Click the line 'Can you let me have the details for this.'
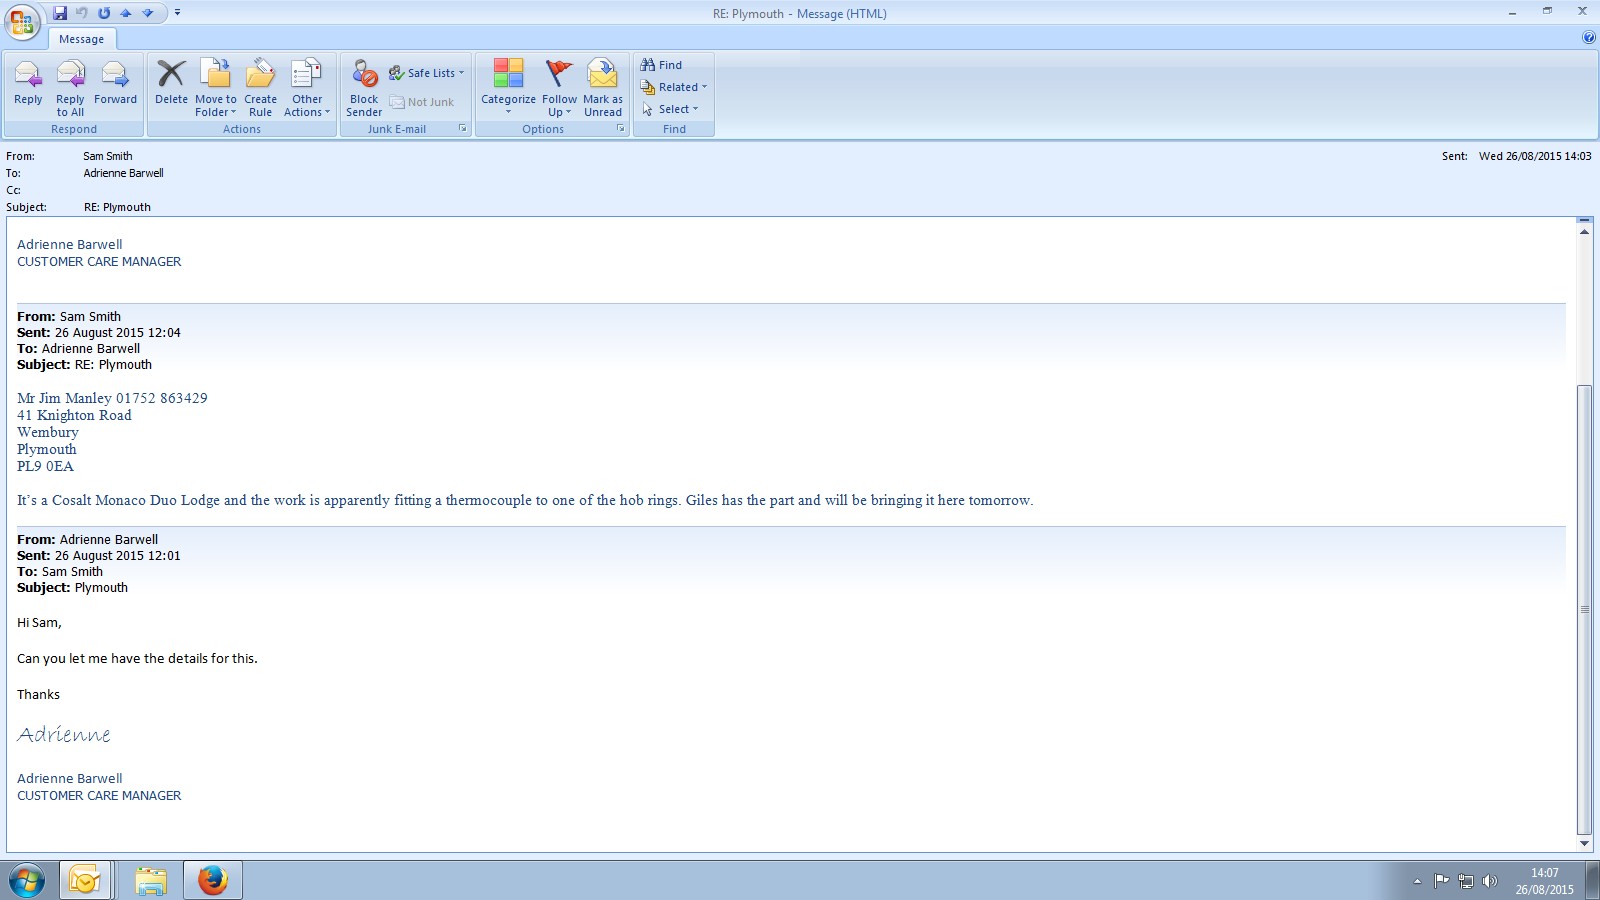The height and width of the screenshot is (900, 1600). 137,658
